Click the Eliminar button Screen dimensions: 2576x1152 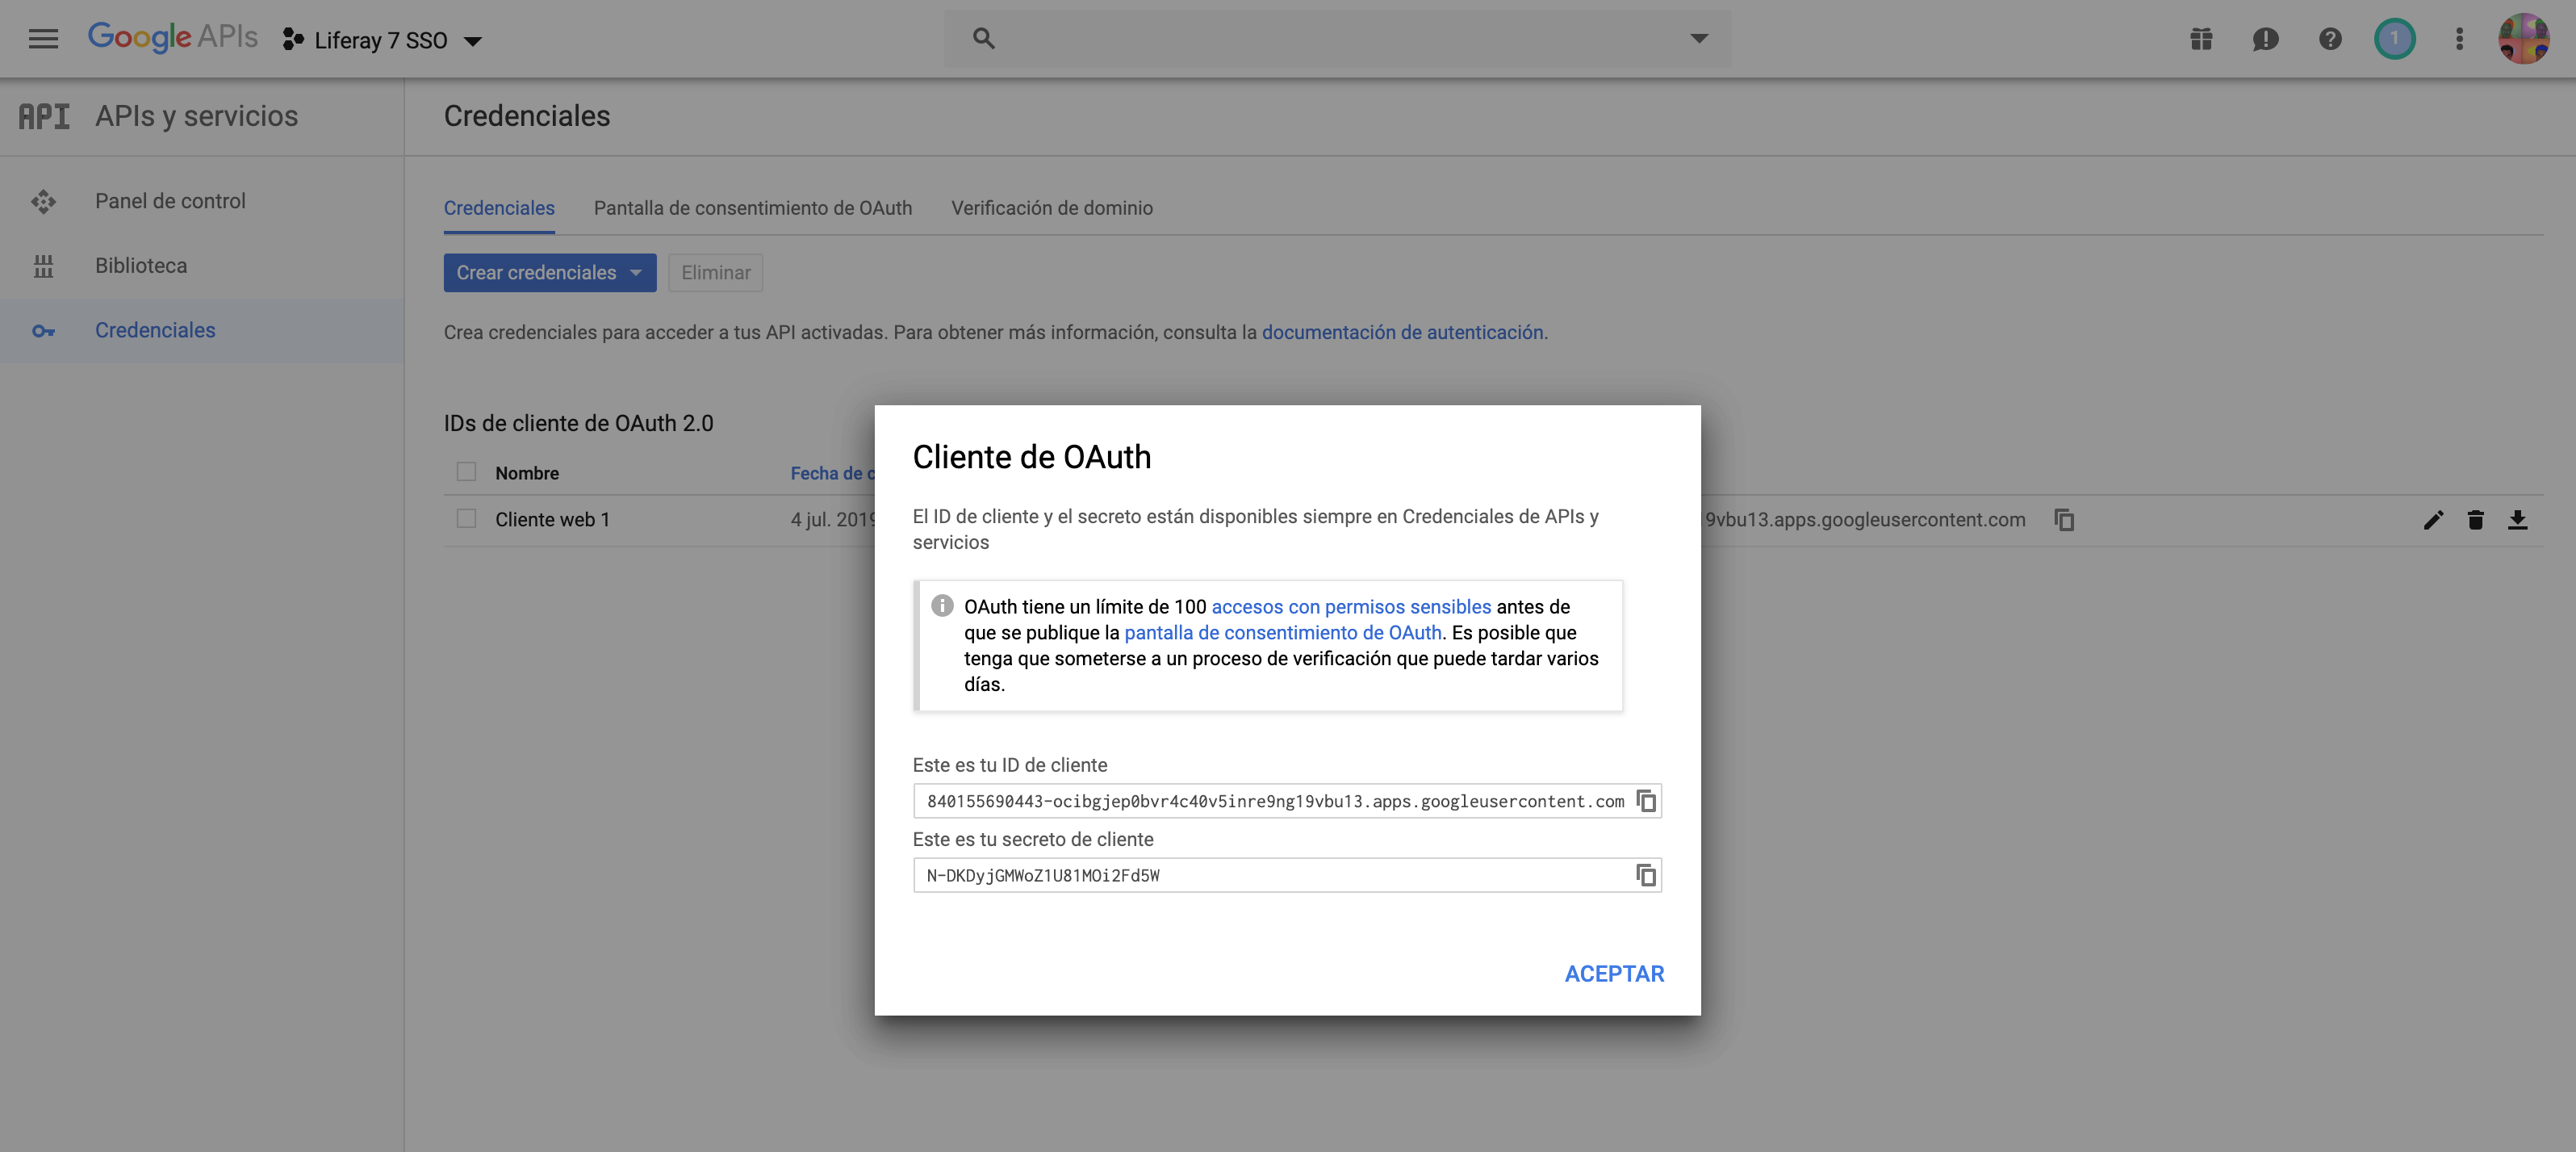[716, 272]
